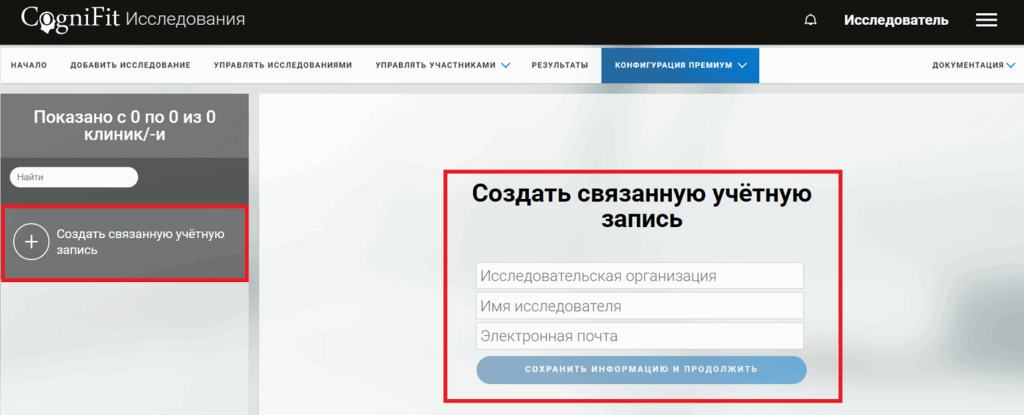Select the Имя исследователя field

coord(640,306)
